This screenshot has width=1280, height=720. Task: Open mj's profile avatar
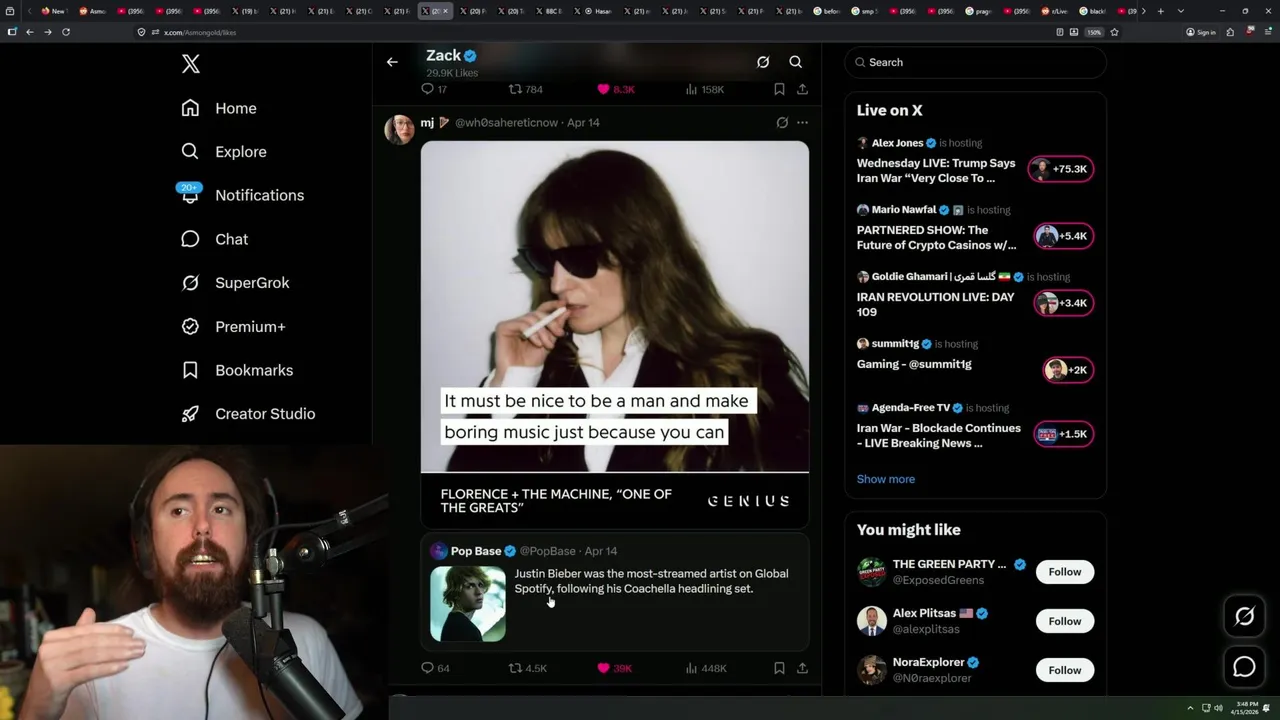(400, 130)
